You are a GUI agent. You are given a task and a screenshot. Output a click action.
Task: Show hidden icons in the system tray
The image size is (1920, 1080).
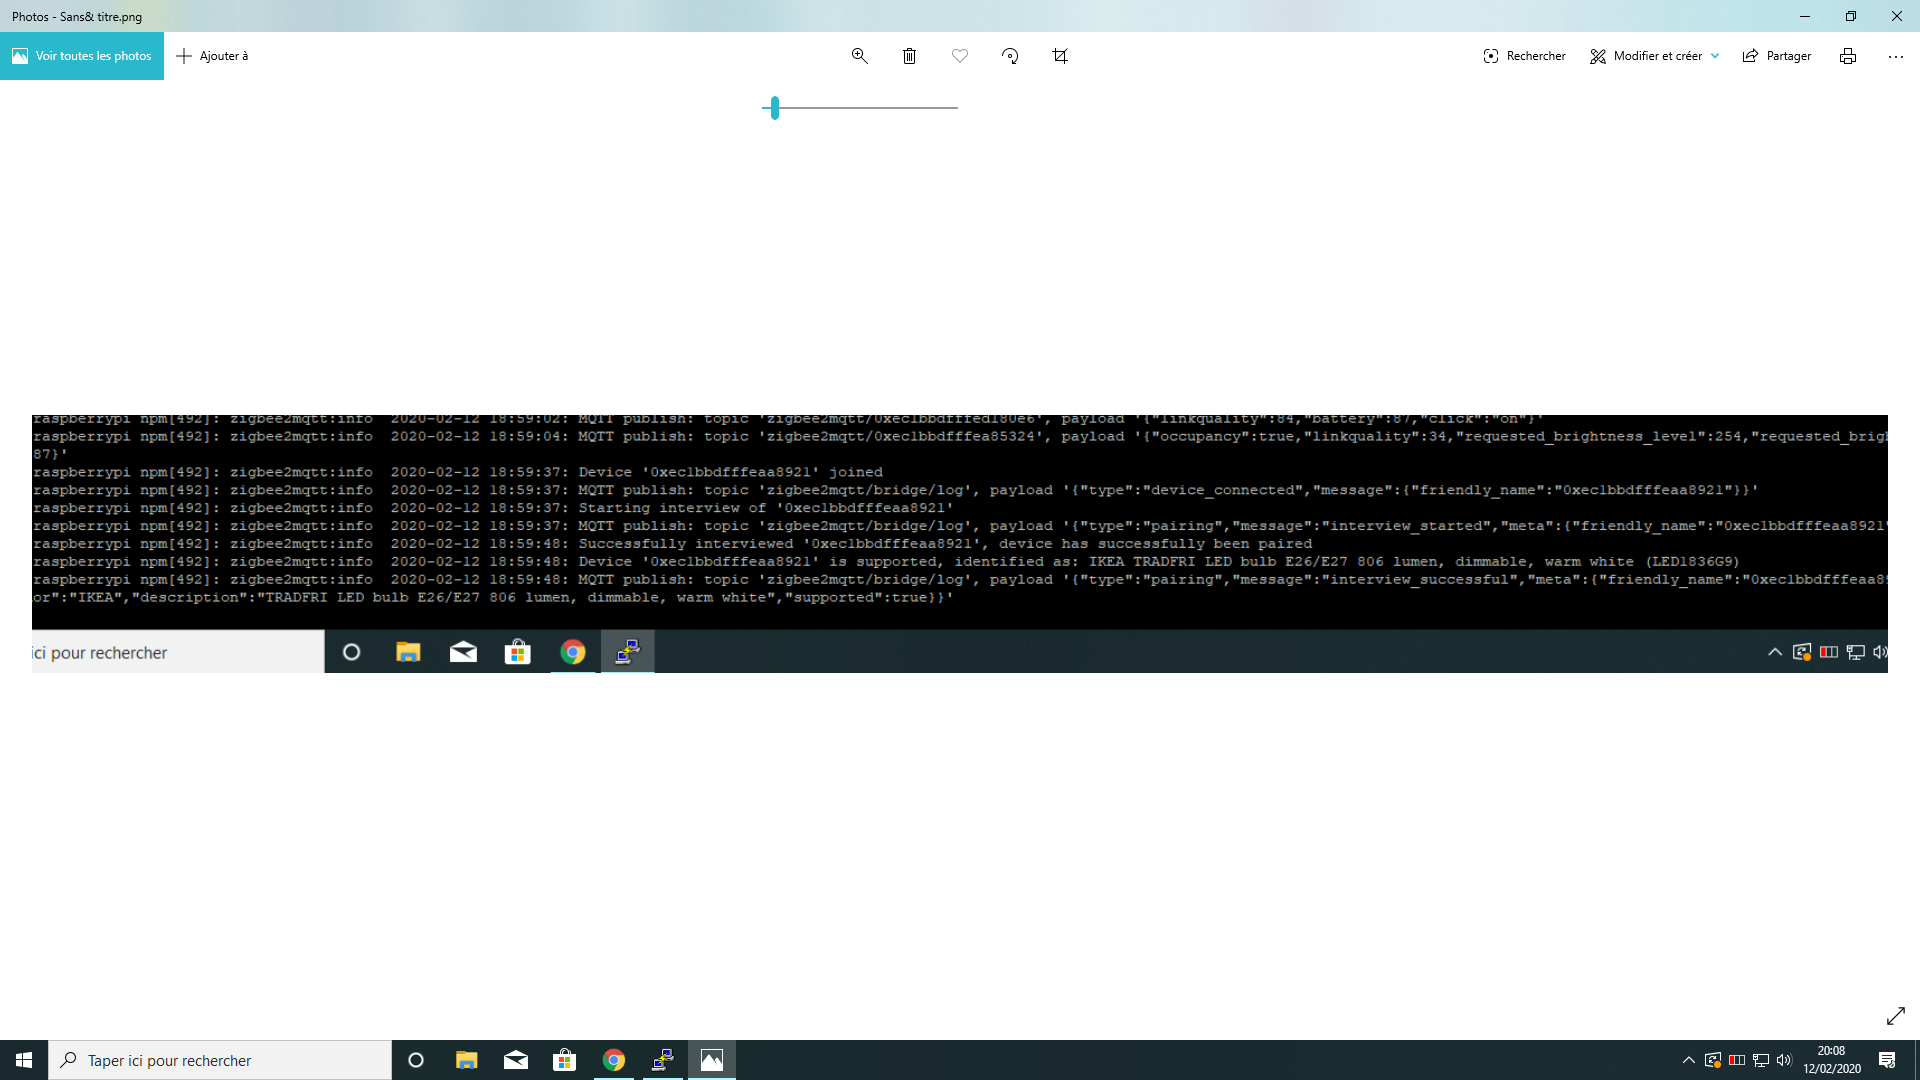1687,1060
